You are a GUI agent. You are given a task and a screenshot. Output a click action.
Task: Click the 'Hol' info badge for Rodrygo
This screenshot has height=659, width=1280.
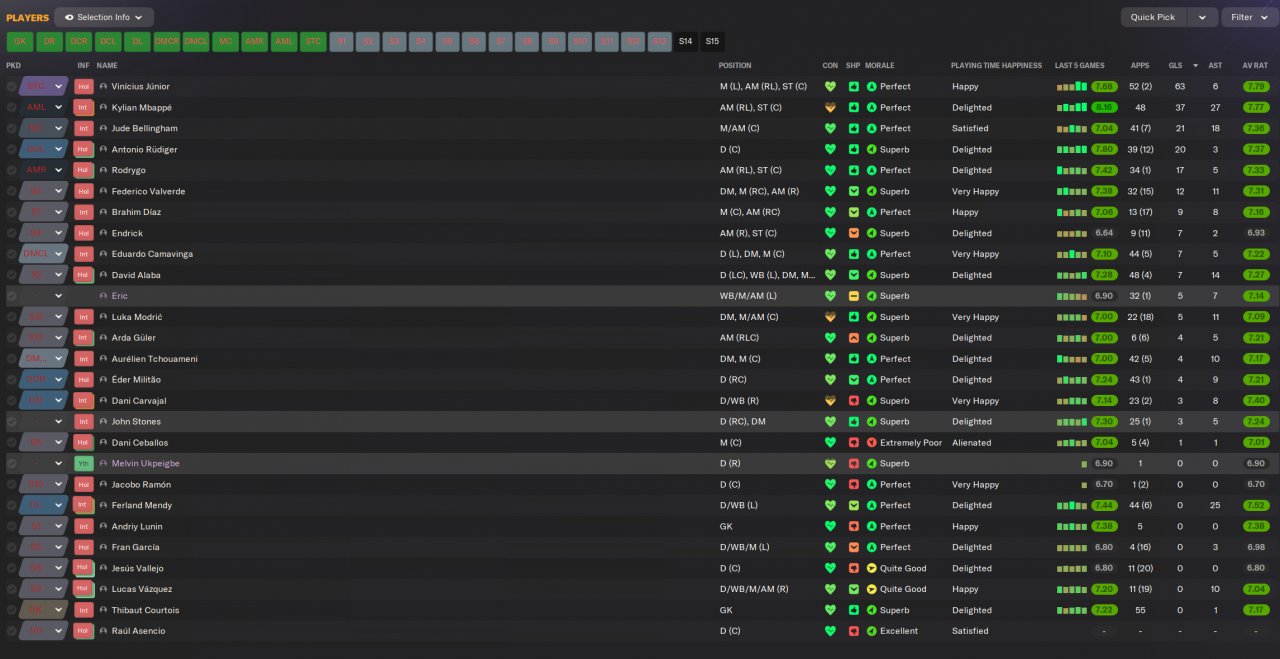pyautogui.click(x=83, y=170)
